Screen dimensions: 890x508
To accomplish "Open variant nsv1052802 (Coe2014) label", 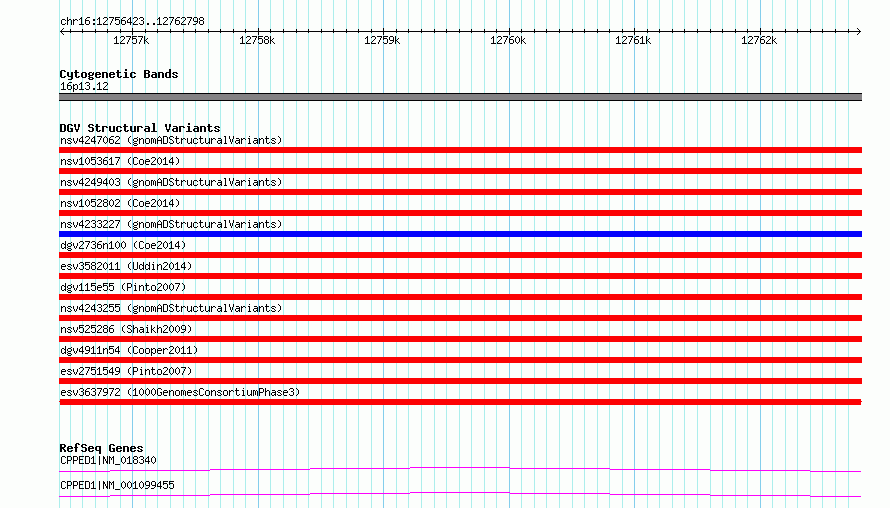I will [x=120, y=203].
